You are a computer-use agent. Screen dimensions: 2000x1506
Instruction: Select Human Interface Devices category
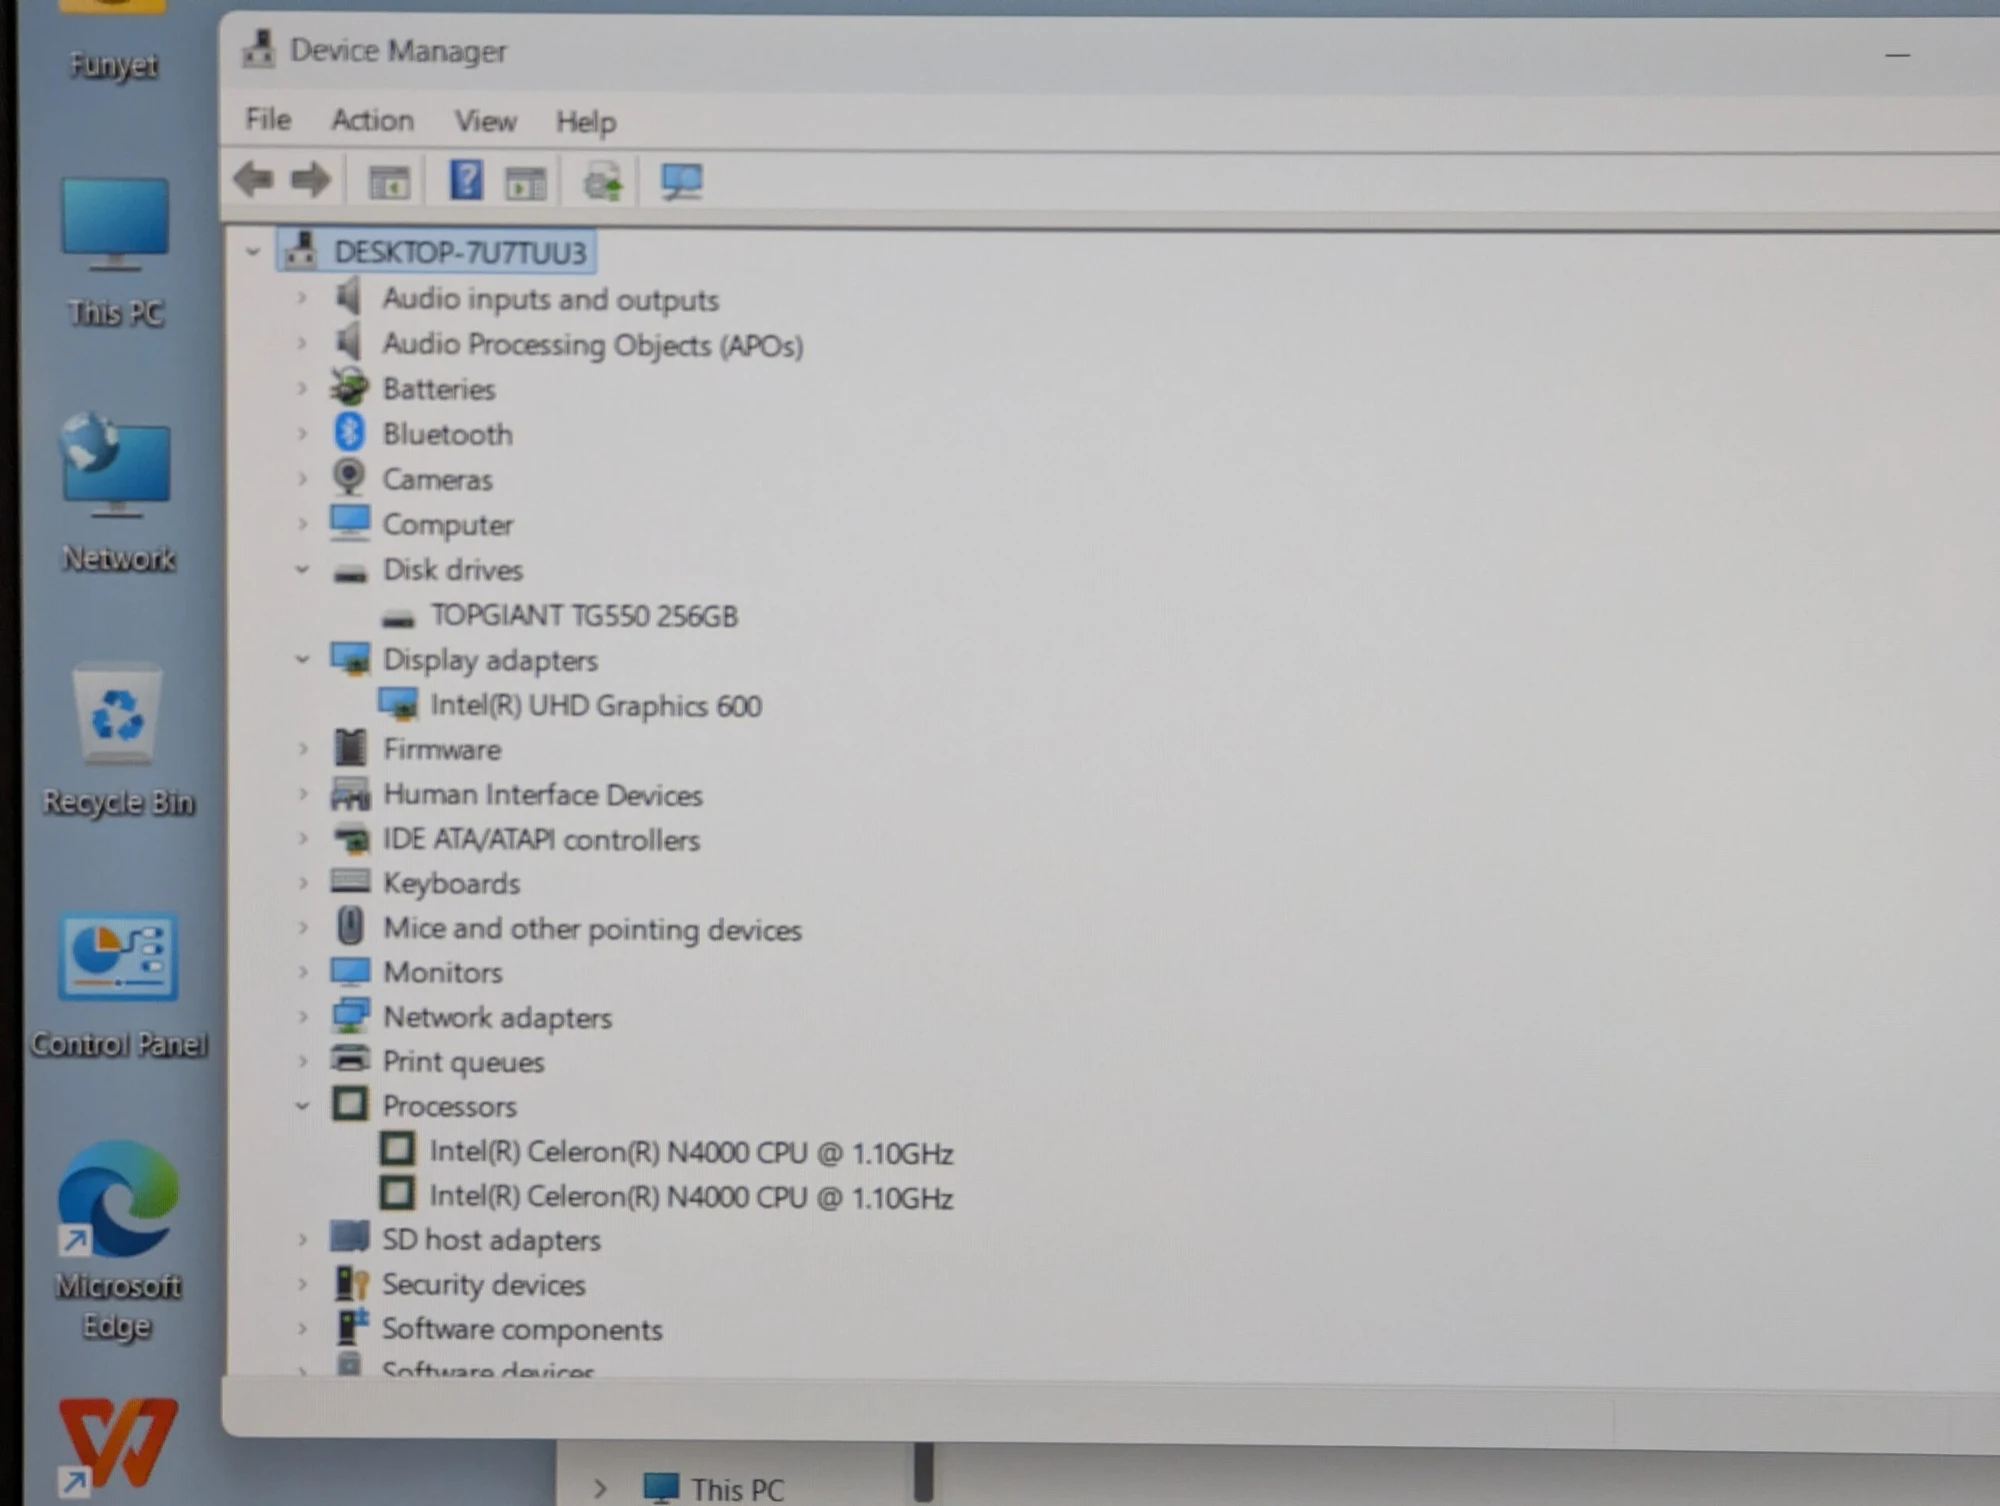point(543,795)
